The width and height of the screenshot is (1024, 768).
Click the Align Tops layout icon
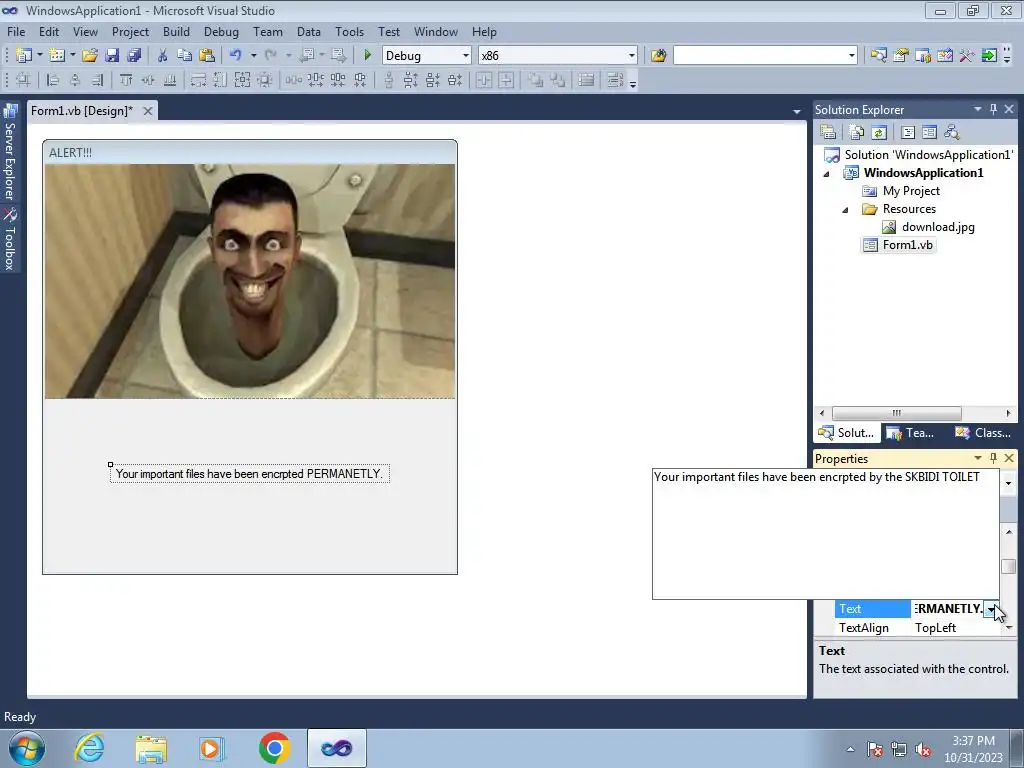pyautogui.click(x=125, y=80)
